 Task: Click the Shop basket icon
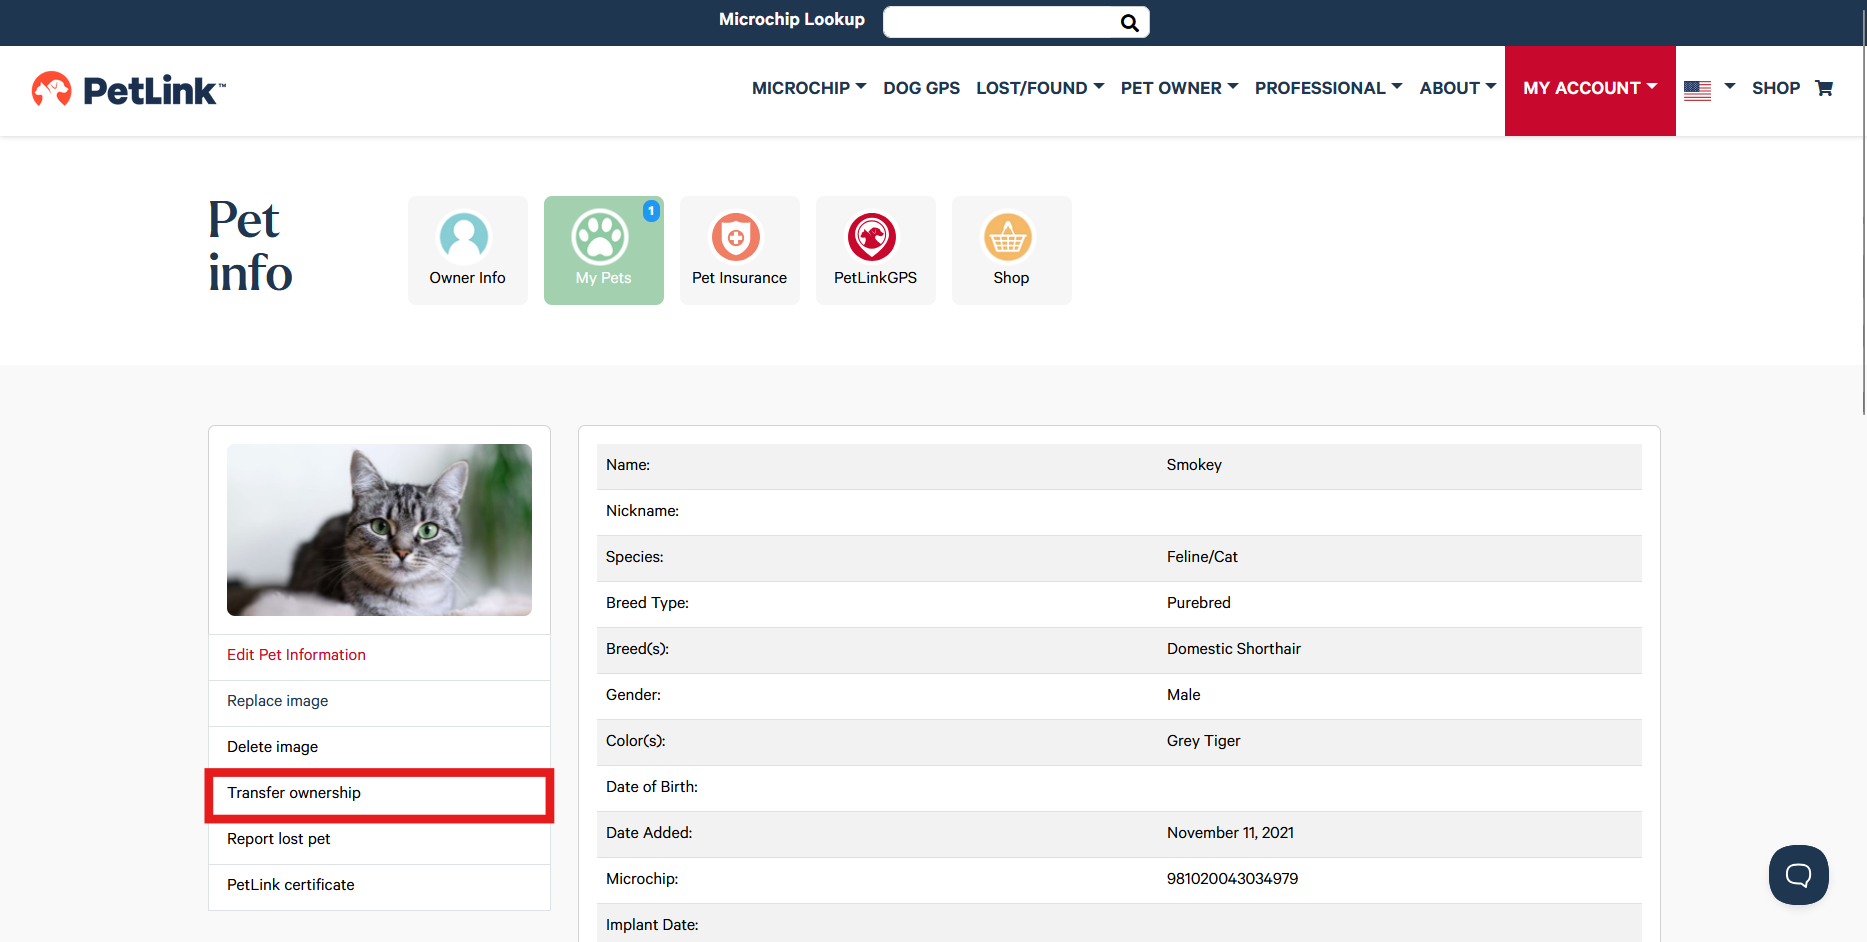click(x=1008, y=237)
